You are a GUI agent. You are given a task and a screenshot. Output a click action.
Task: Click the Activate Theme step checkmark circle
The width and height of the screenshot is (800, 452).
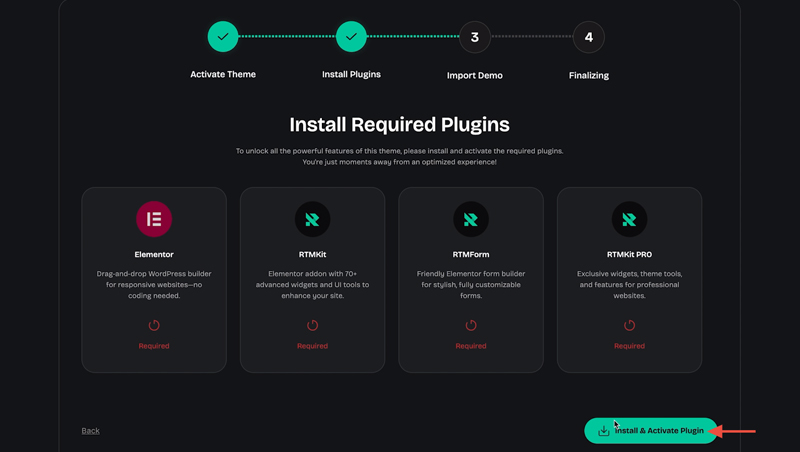[223, 37]
